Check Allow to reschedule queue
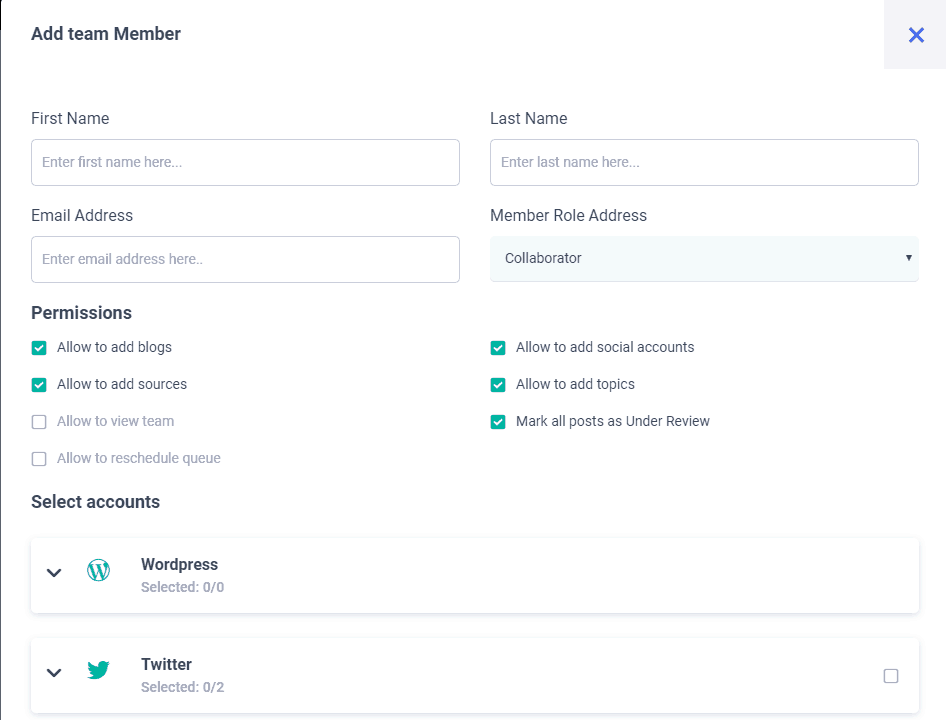 pos(39,459)
